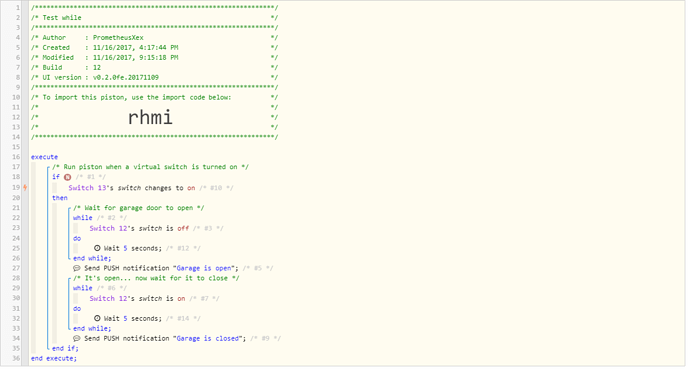Screen dimensions: 690x371
Task: Select the first while statement
Action: [83, 218]
